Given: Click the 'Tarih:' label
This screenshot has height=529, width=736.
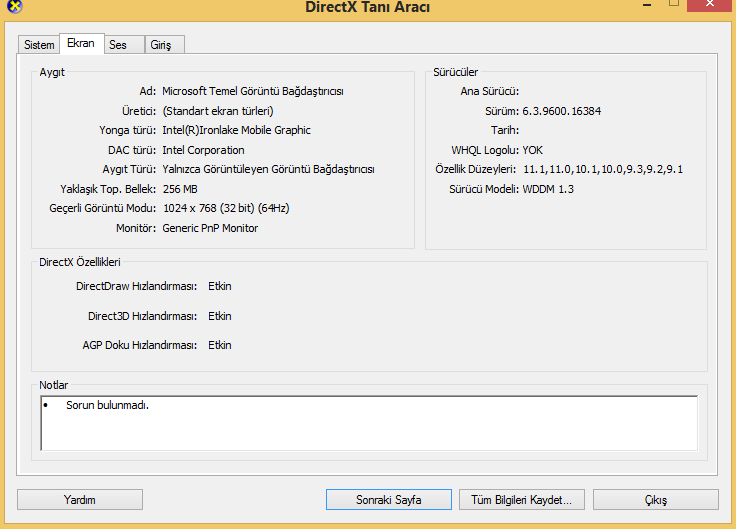Looking at the screenshot, I should (x=505, y=130).
